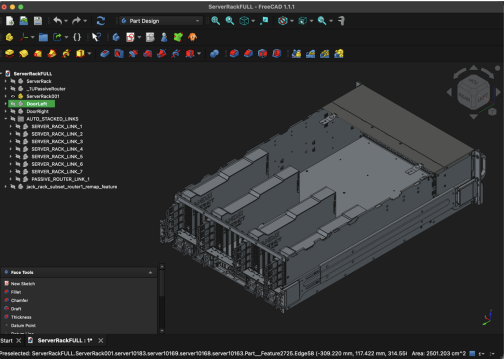Click the macro curly braces icon
Viewport: 504px width, 360px height.
77,37
